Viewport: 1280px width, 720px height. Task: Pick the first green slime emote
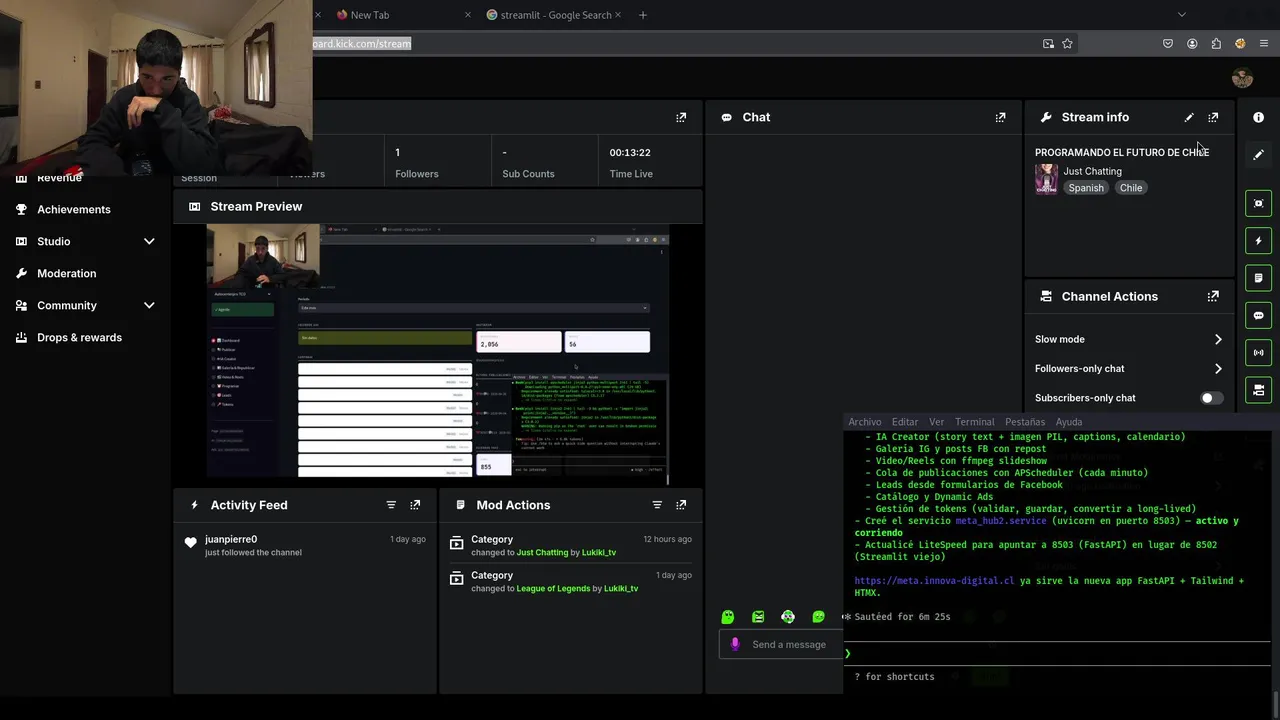pyautogui.click(x=728, y=617)
